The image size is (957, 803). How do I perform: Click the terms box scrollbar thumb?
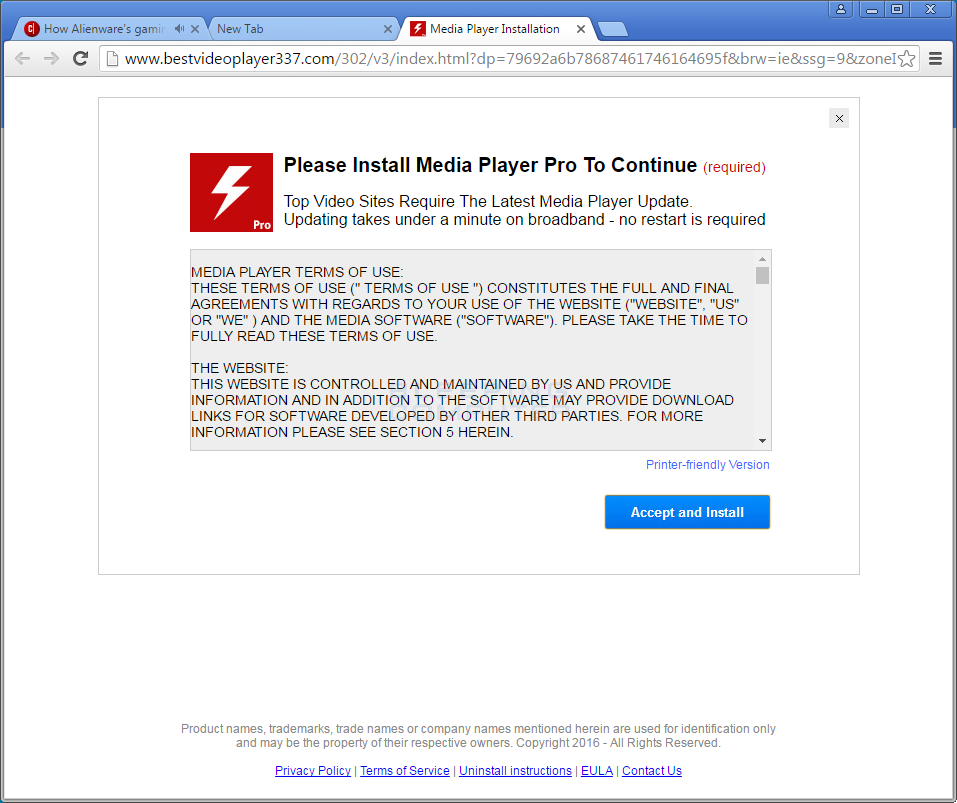click(762, 275)
